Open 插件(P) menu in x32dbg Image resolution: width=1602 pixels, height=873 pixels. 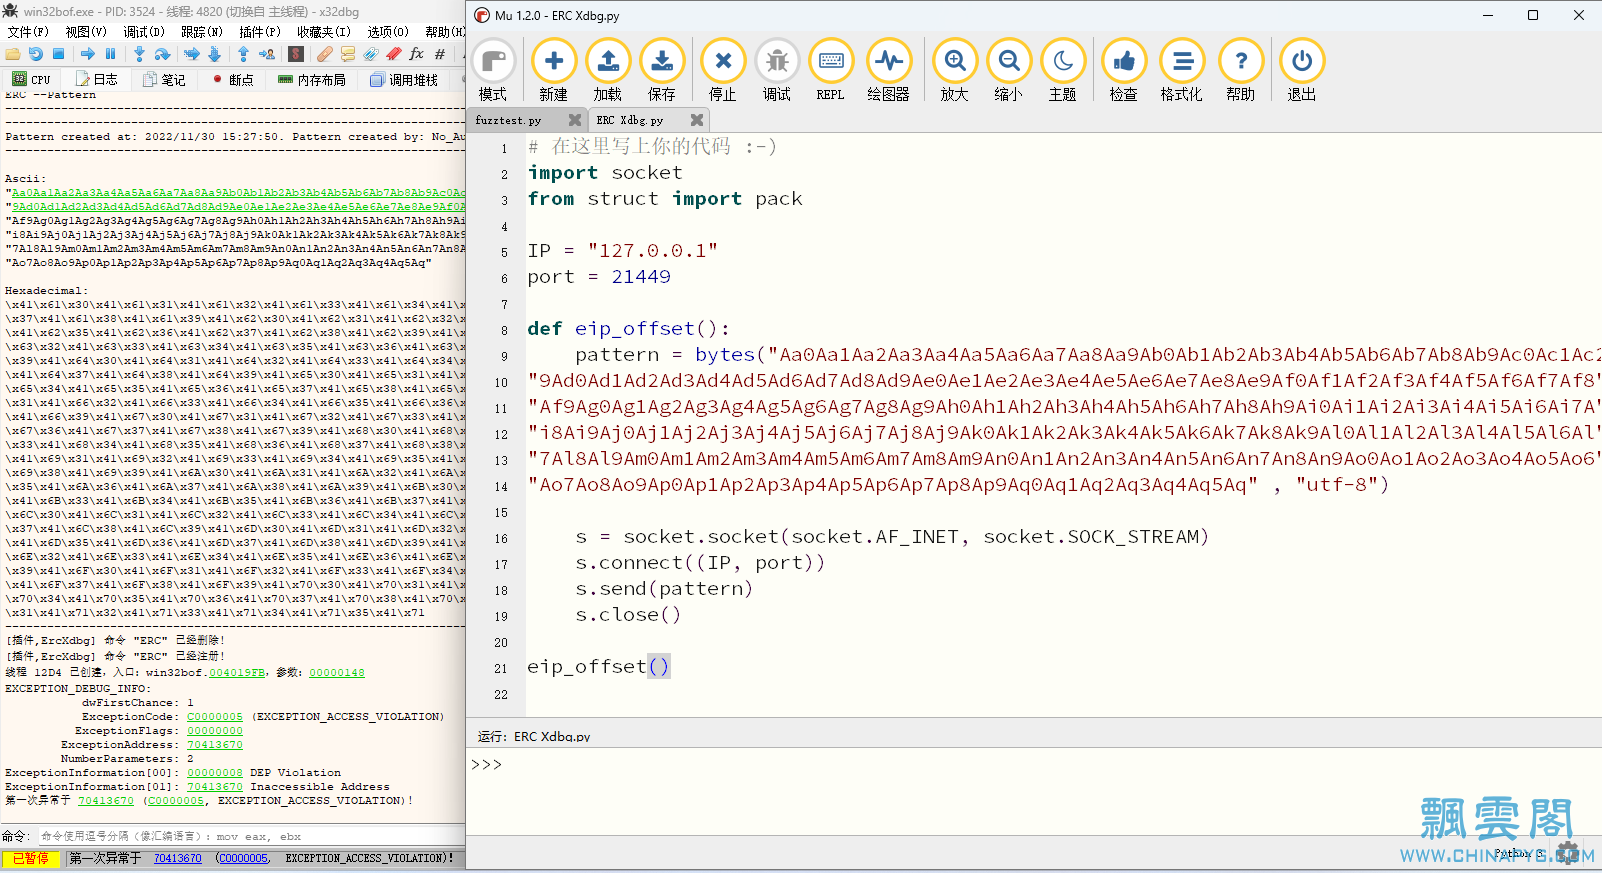260,32
